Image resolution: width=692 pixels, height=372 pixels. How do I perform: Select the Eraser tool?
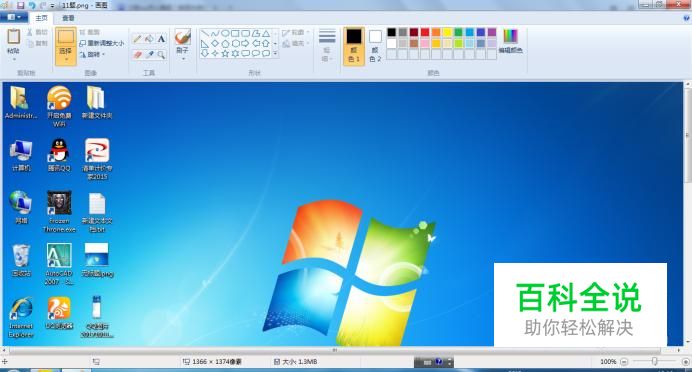coord(137,55)
